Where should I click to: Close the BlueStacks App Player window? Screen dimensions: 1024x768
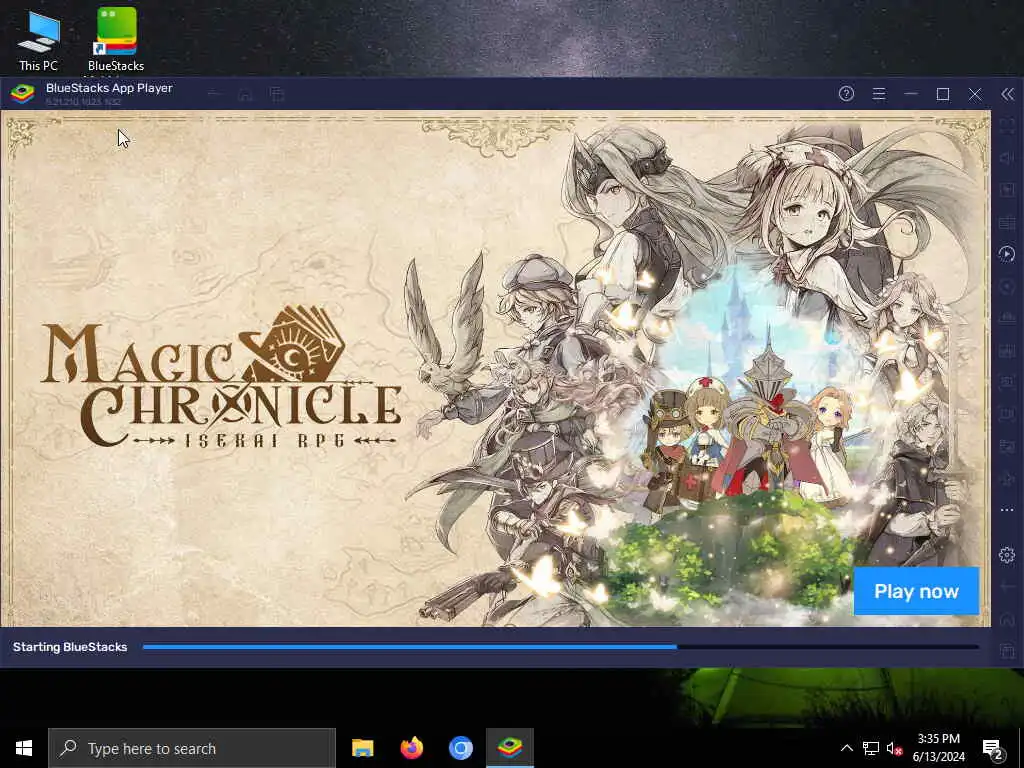click(974, 94)
